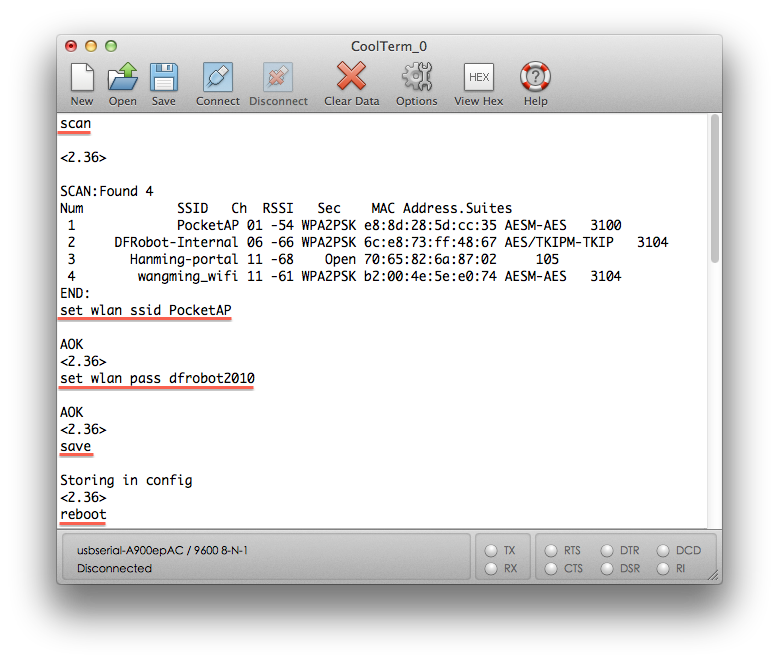Zoom window with green button
Image resolution: width=779 pixels, height=663 pixels.
[111, 46]
